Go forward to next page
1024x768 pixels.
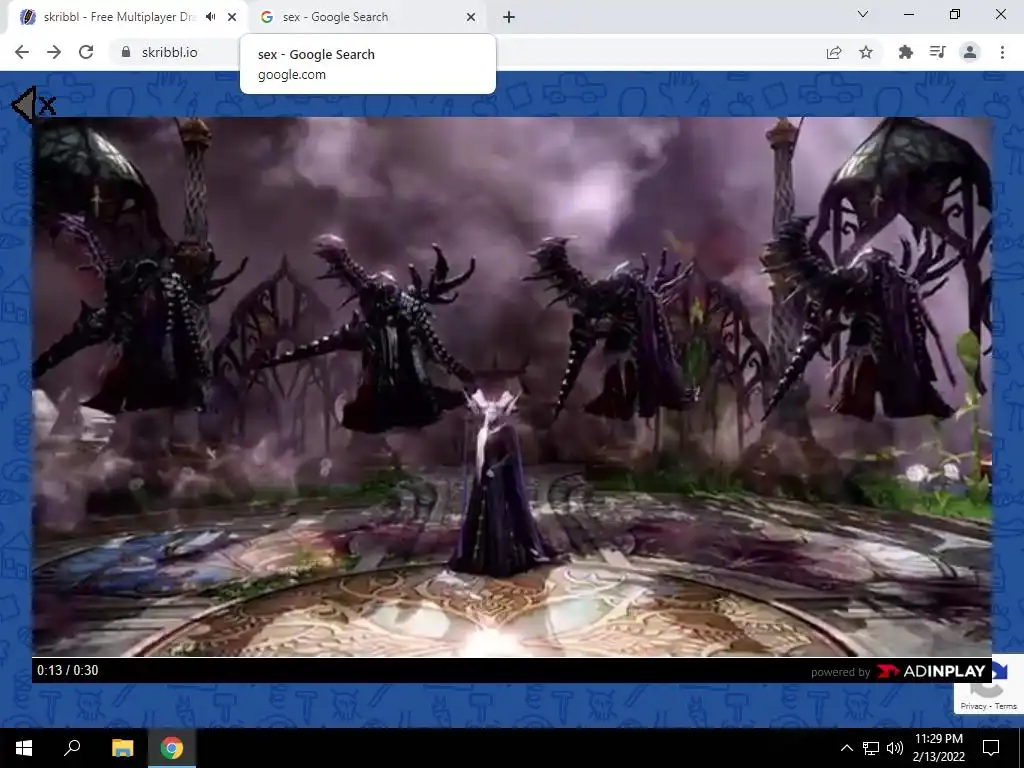tap(54, 52)
